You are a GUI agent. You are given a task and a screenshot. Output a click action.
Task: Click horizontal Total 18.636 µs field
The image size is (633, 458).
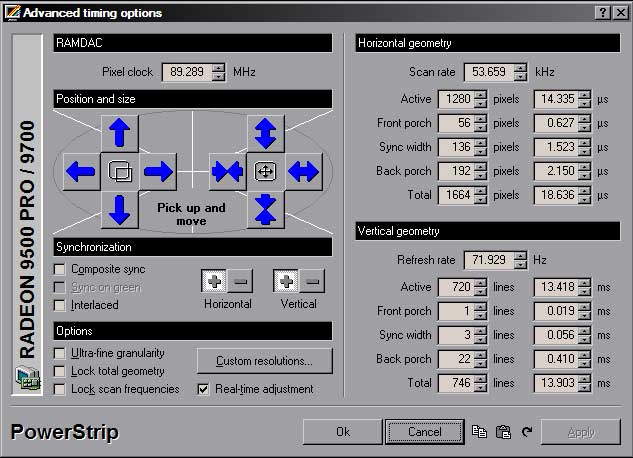[556, 195]
